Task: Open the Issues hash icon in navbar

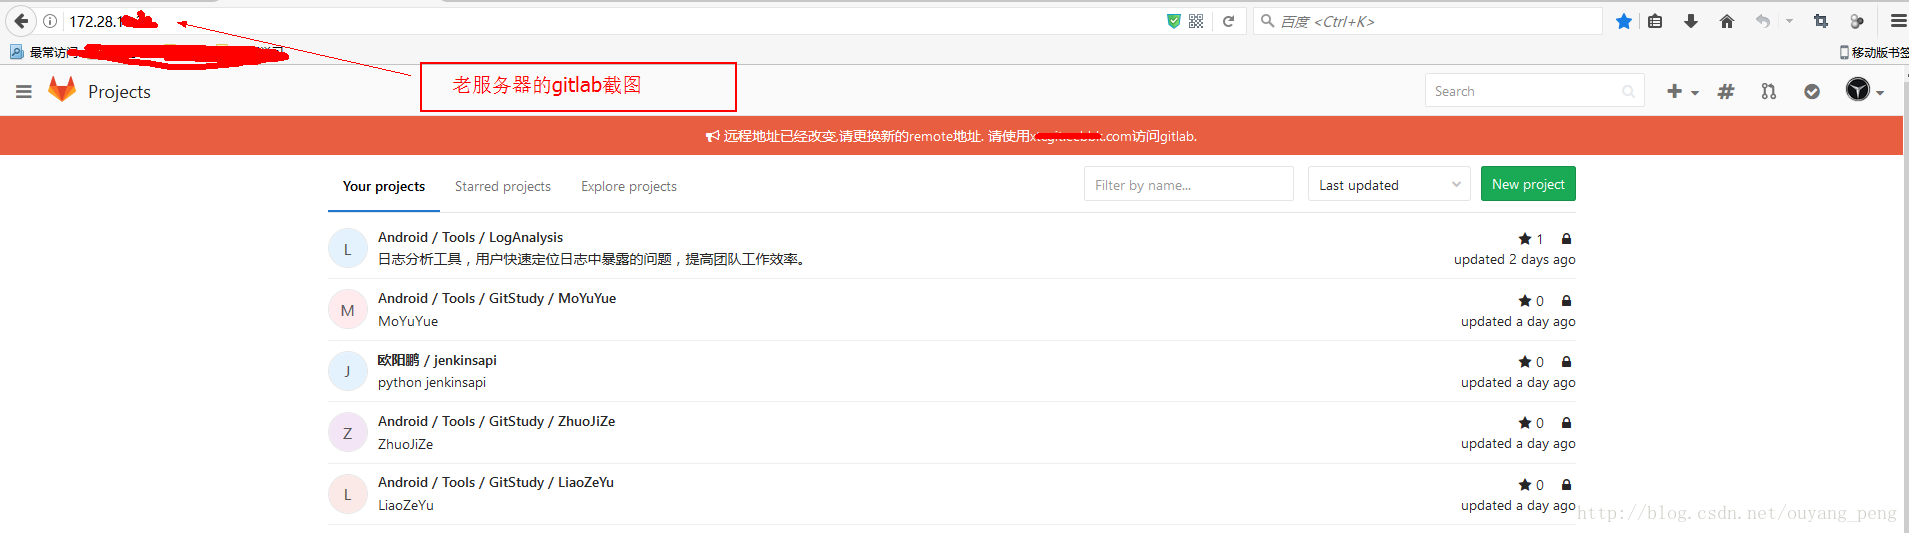Action: tap(1726, 91)
